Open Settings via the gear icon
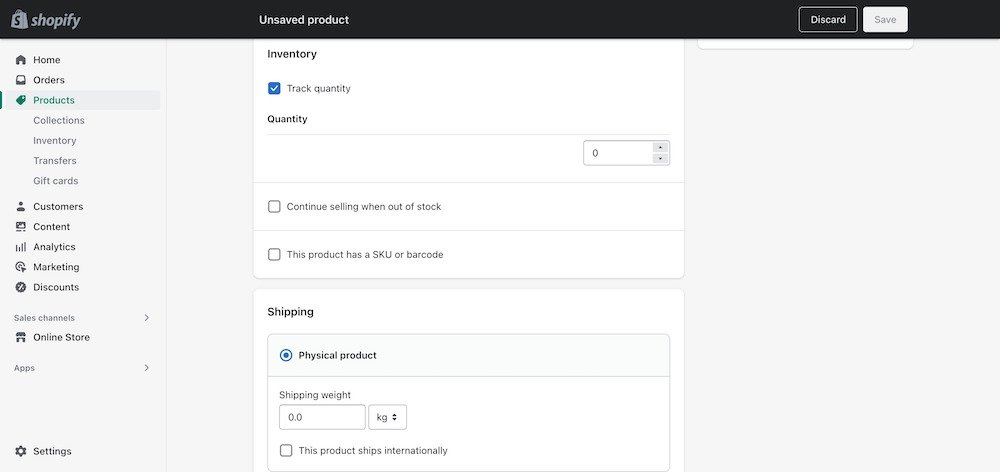Image resolution: width=1000 pixels, height=472 pixels. [x=21, y=451]
